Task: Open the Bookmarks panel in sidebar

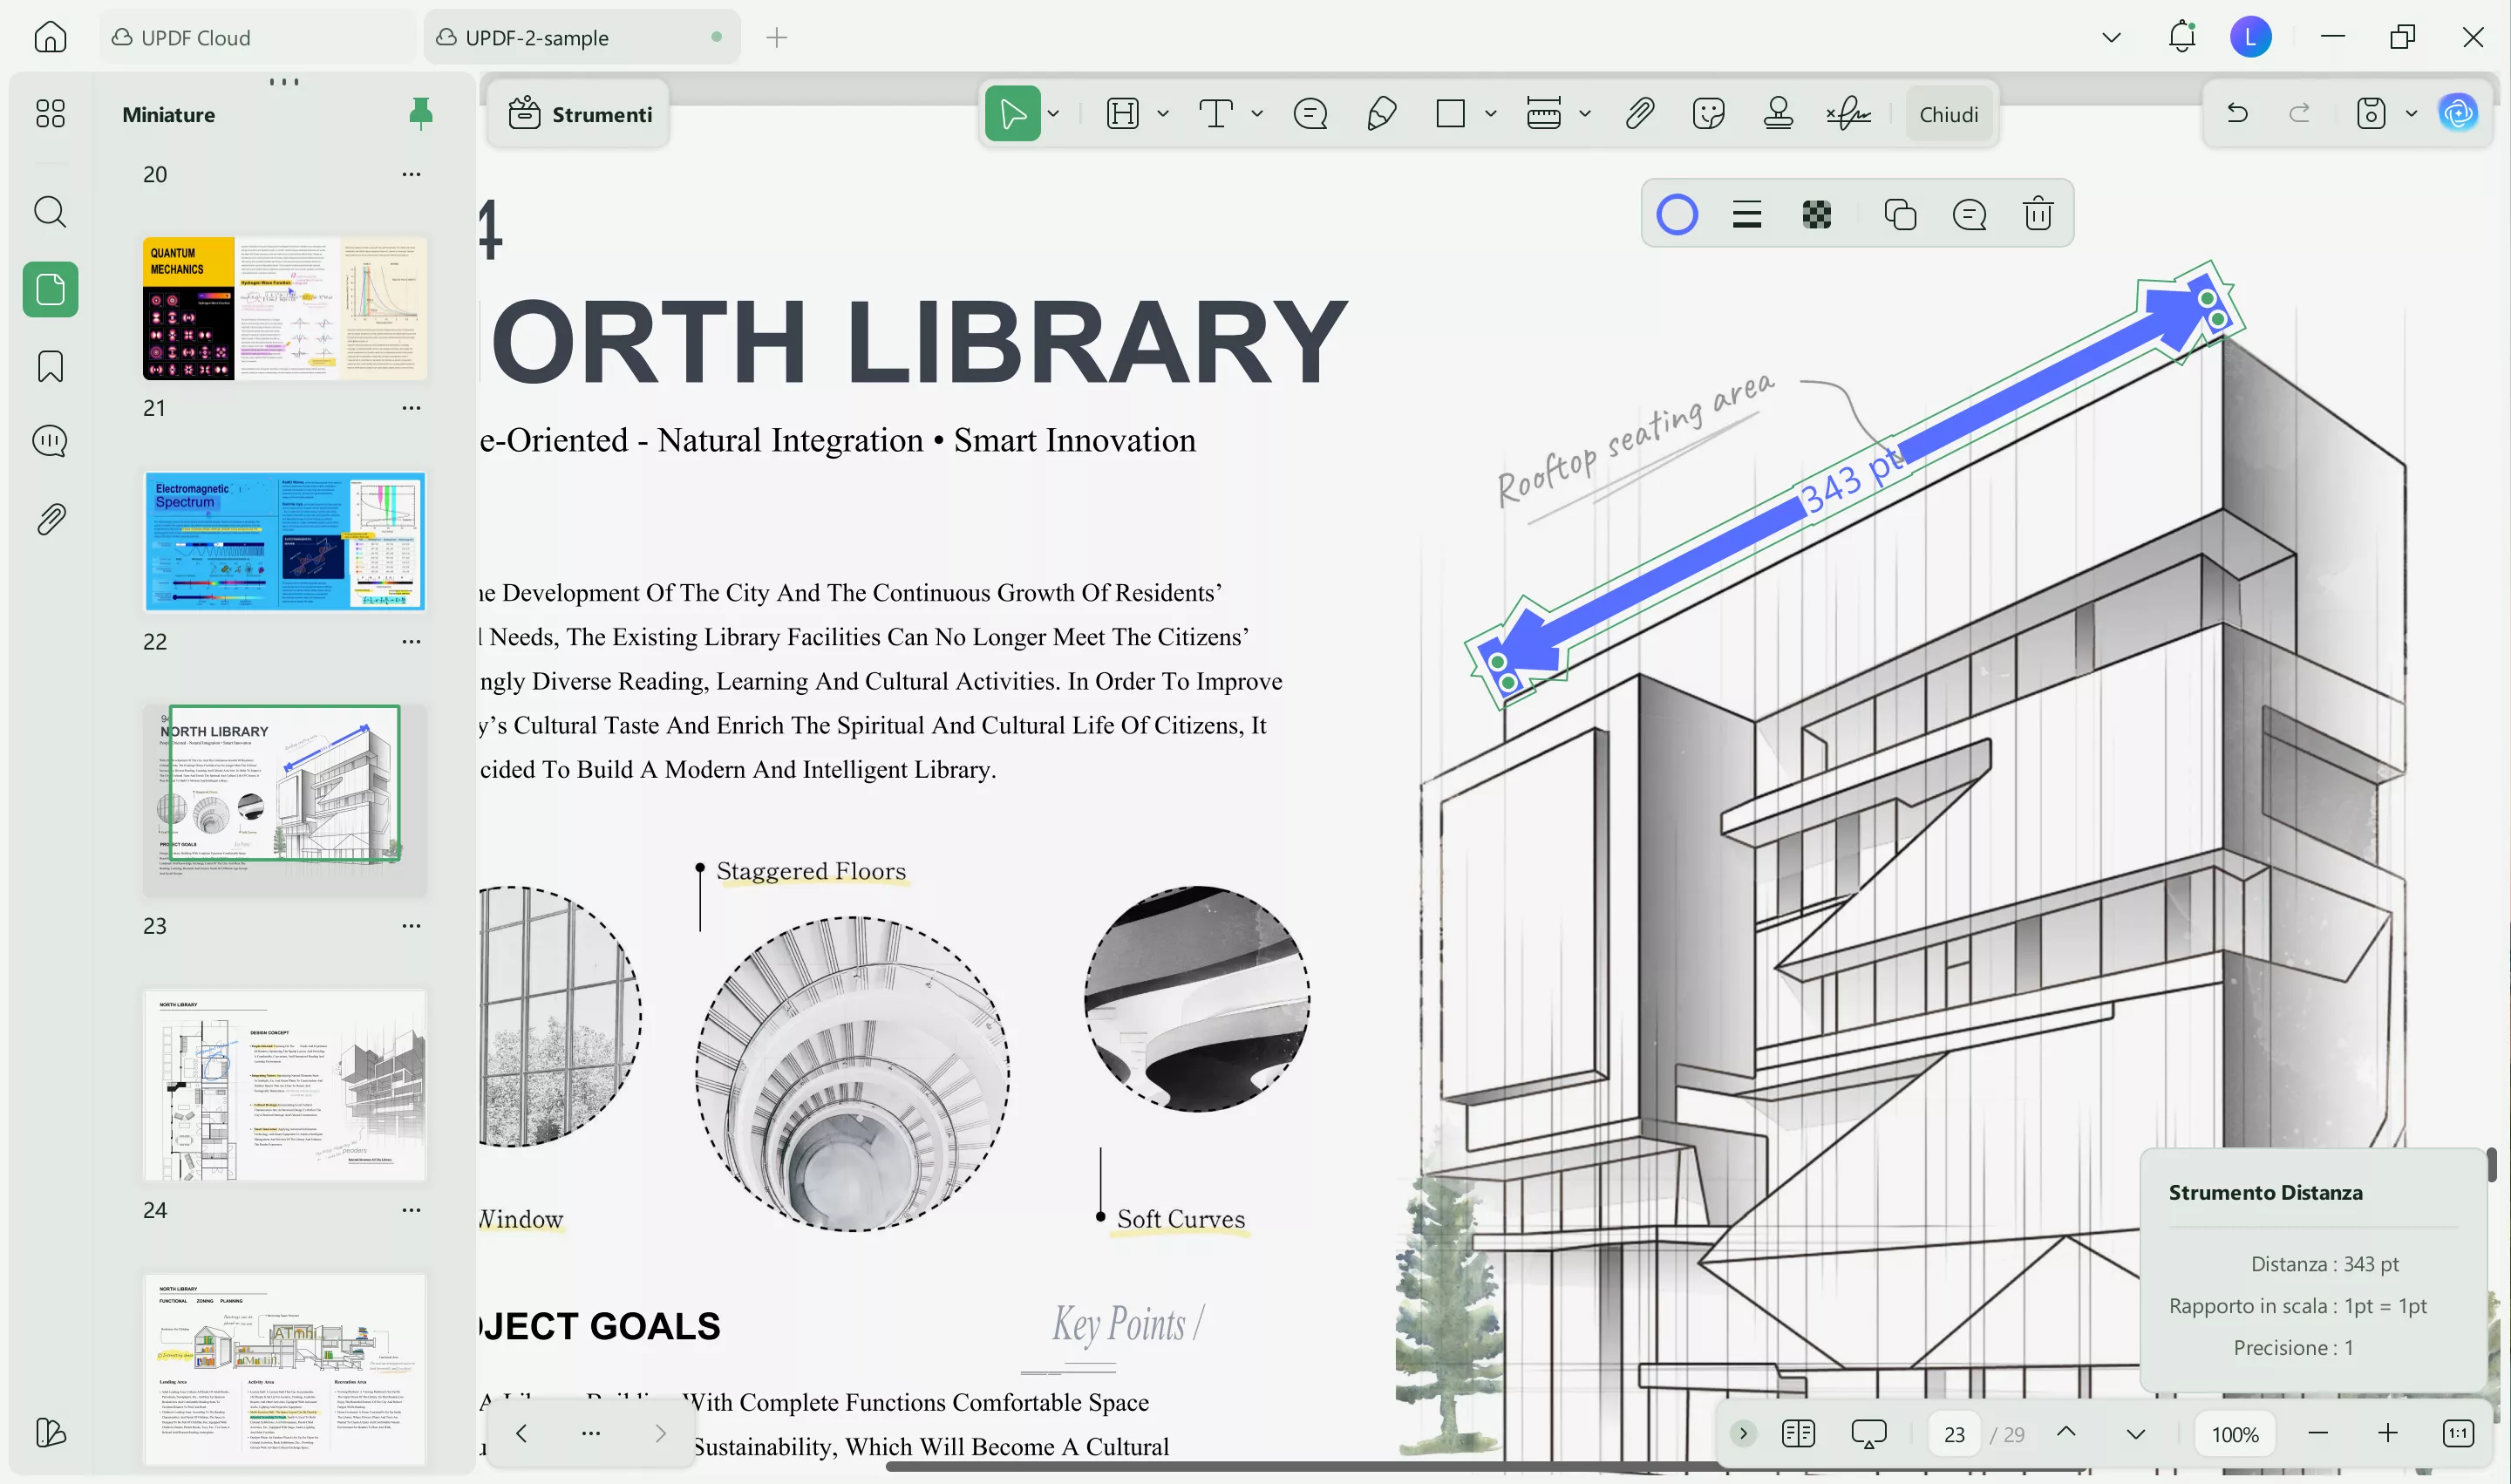Action: click(50, 366)
